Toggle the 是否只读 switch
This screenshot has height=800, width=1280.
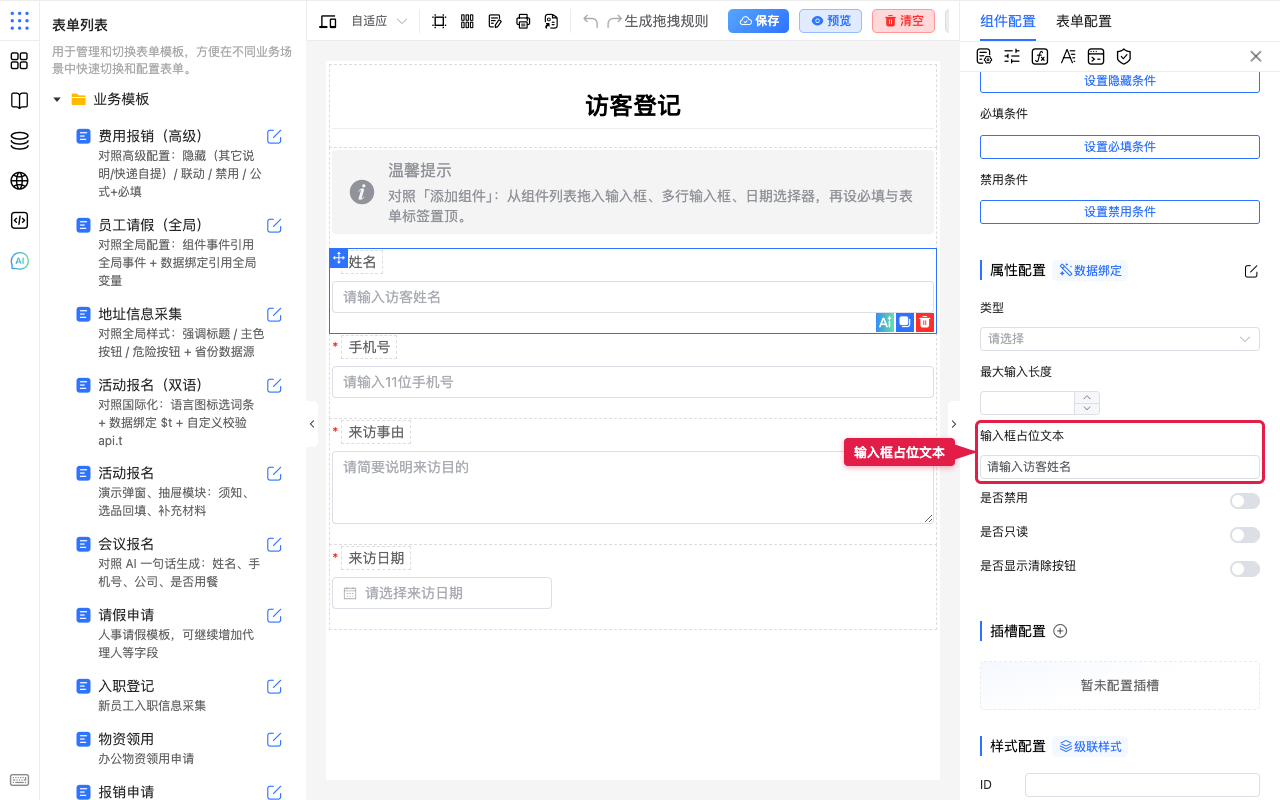[x=1245, y=535]
